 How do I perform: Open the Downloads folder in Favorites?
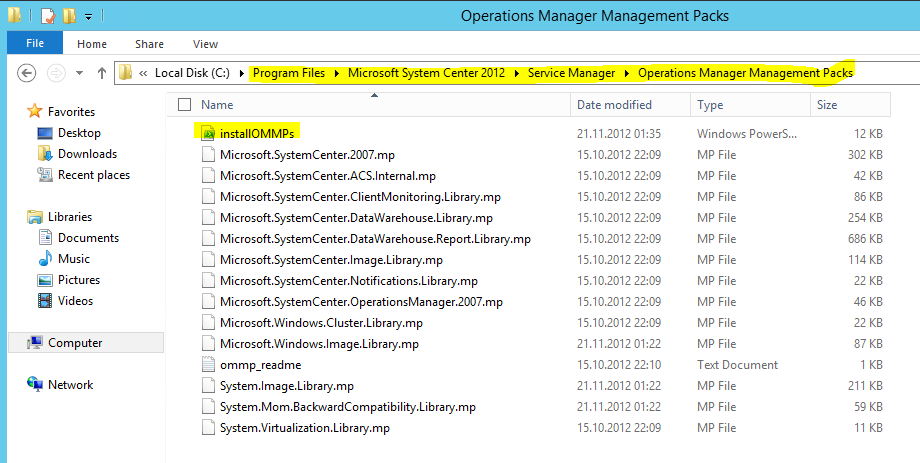(x=86, y=154)
